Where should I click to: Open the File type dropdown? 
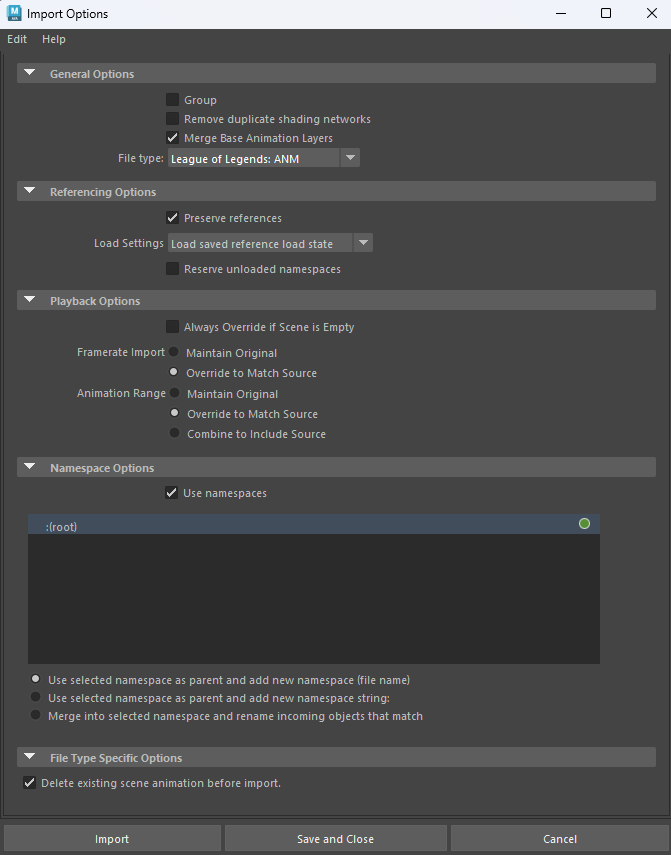264,158
